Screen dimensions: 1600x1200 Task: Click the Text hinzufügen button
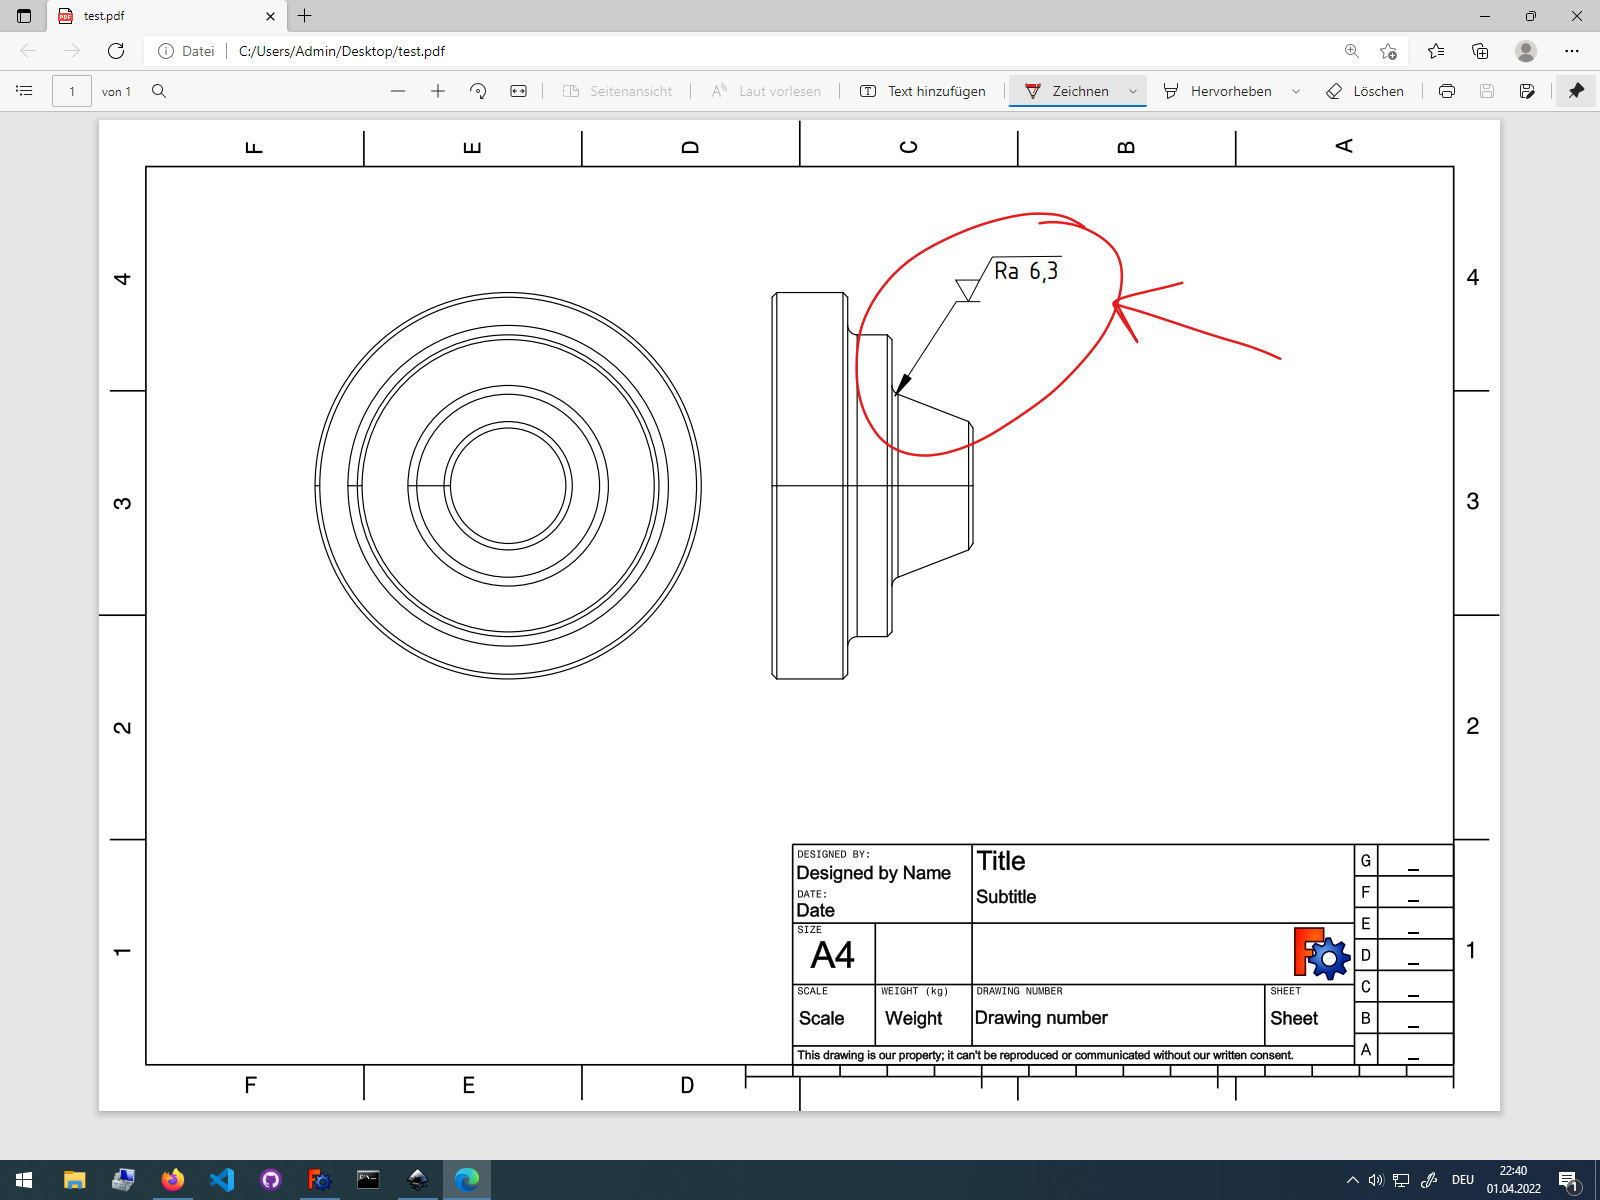click(920, 91)
